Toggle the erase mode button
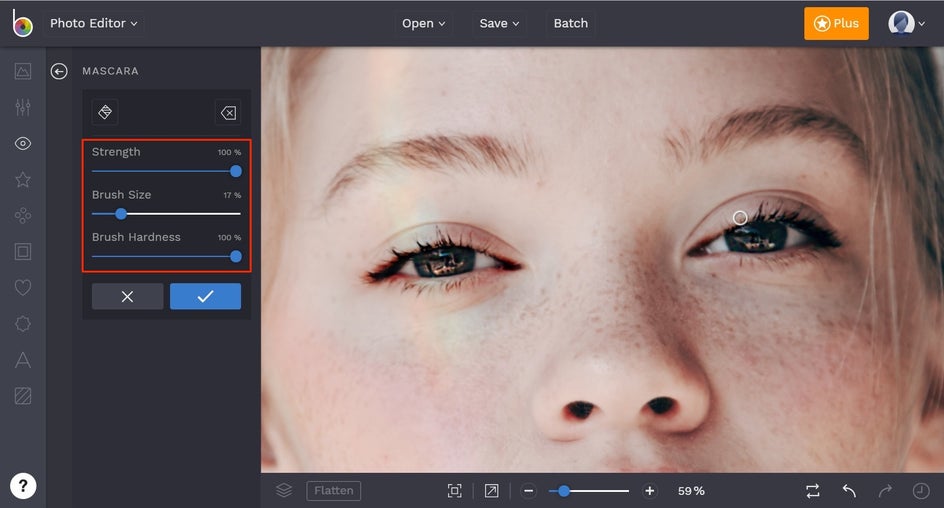The width and height of the screenshot is (944, 508). (x=228, y=113)
